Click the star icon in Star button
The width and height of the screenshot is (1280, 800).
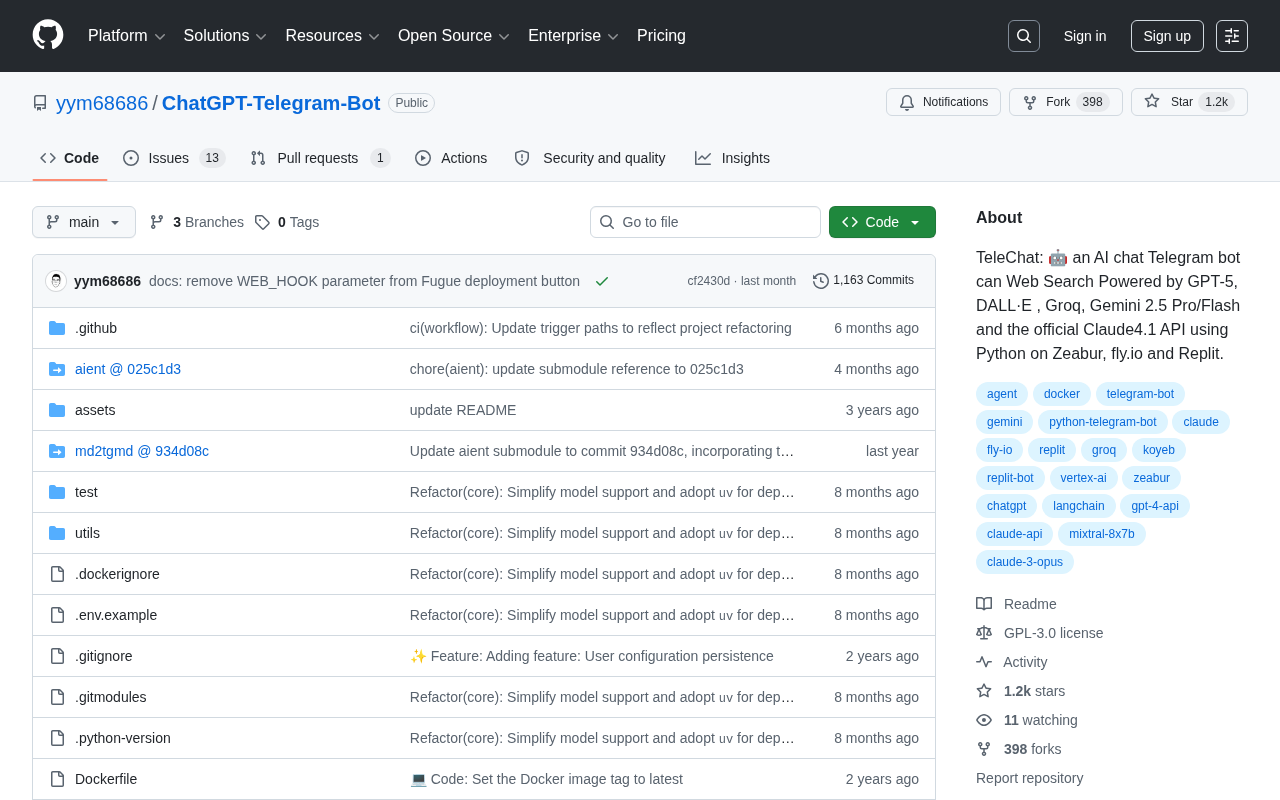pyautogui.click(x=1152, y=101)
